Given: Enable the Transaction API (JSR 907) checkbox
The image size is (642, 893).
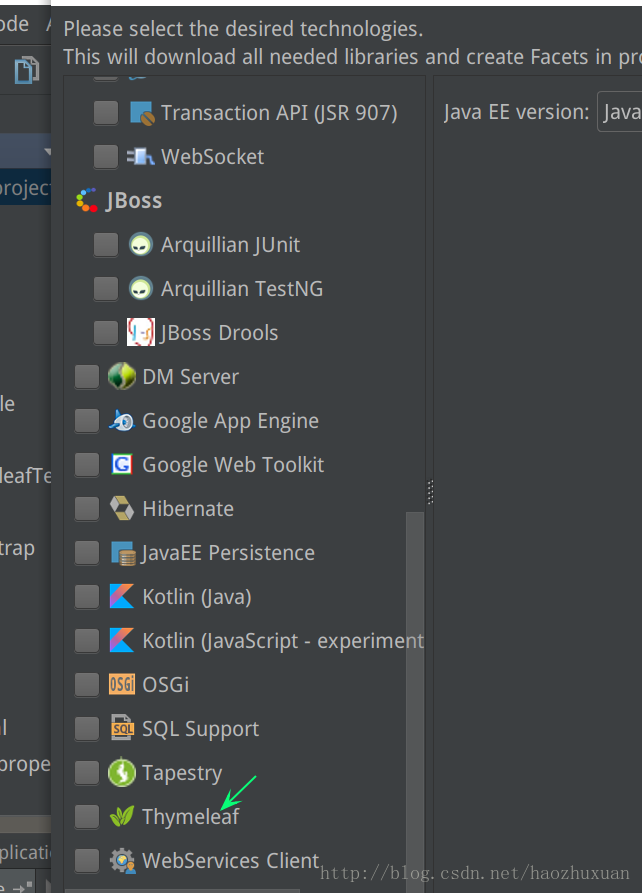Looking at the screenshot, I should pyautogui.click(x=106, y=113).
